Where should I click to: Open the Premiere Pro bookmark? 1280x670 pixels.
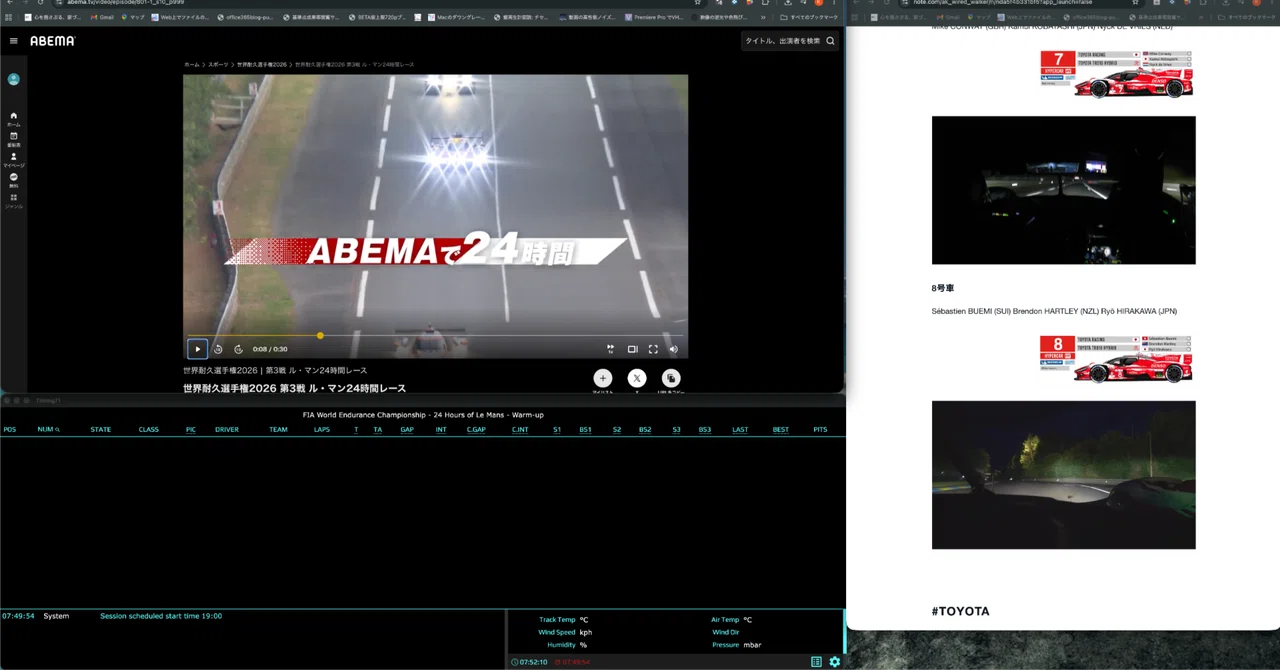pyautogui.click(x=653, y=17)
